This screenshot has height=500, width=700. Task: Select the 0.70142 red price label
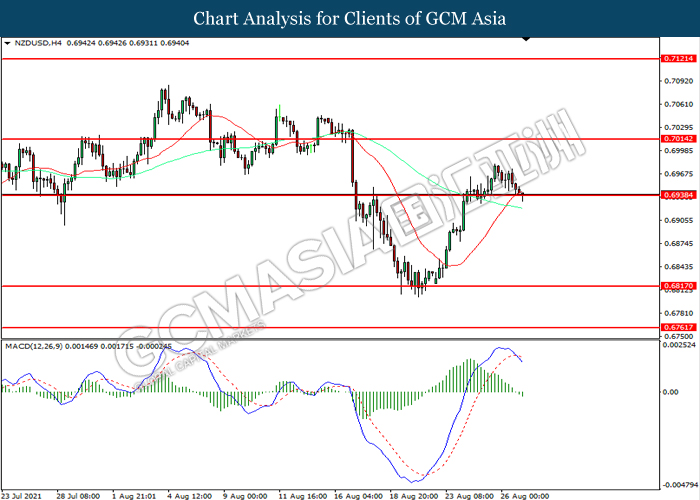coord(678,139)
